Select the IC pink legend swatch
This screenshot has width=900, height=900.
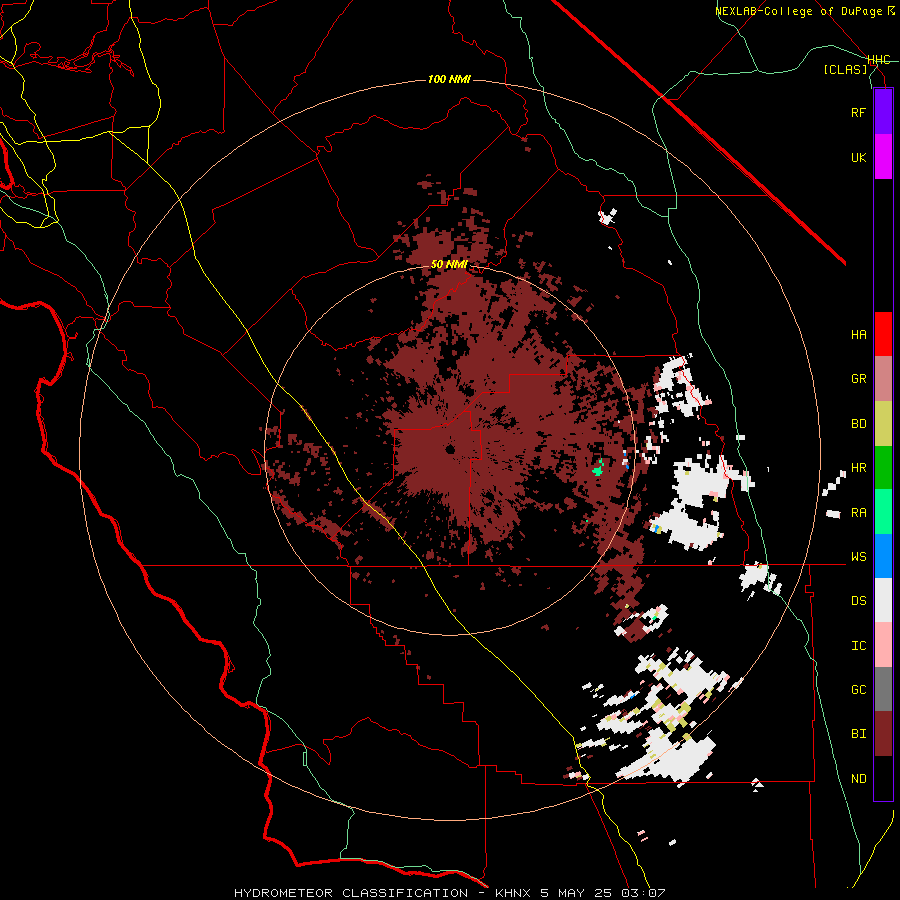(883, 645)
